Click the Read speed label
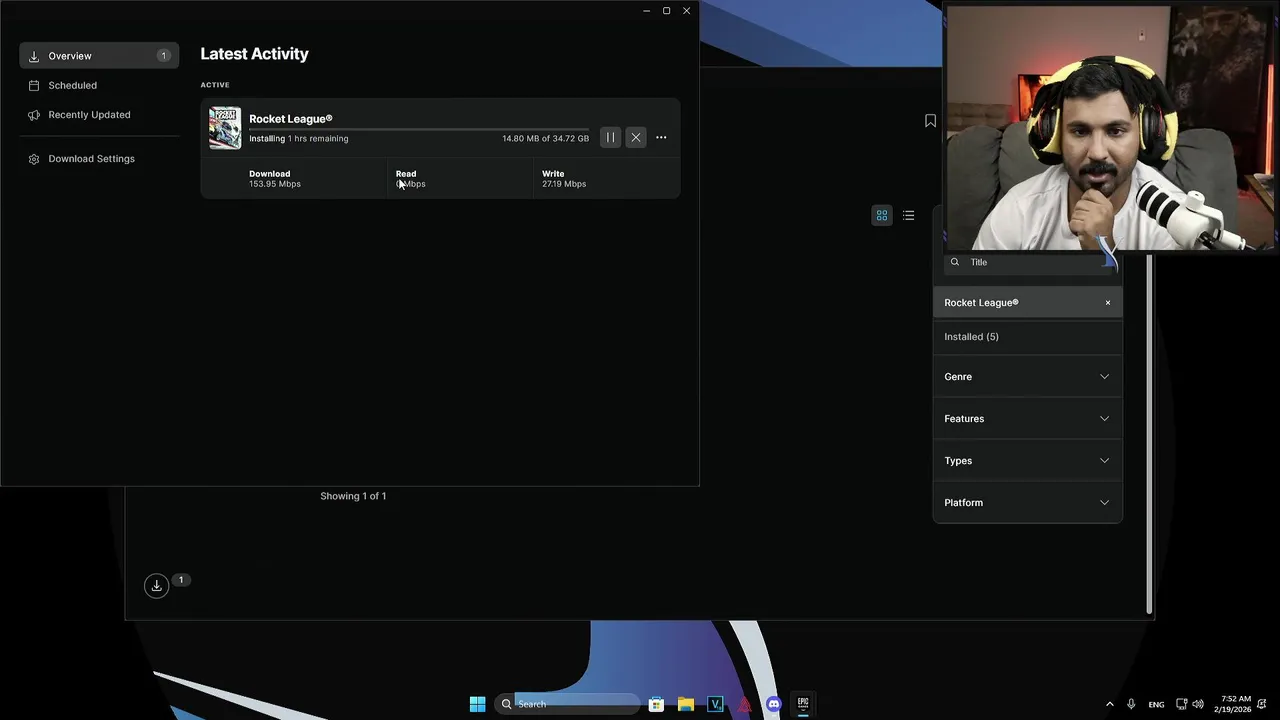The width and height of the screenshot is (1280, 720). pos(406,174)
